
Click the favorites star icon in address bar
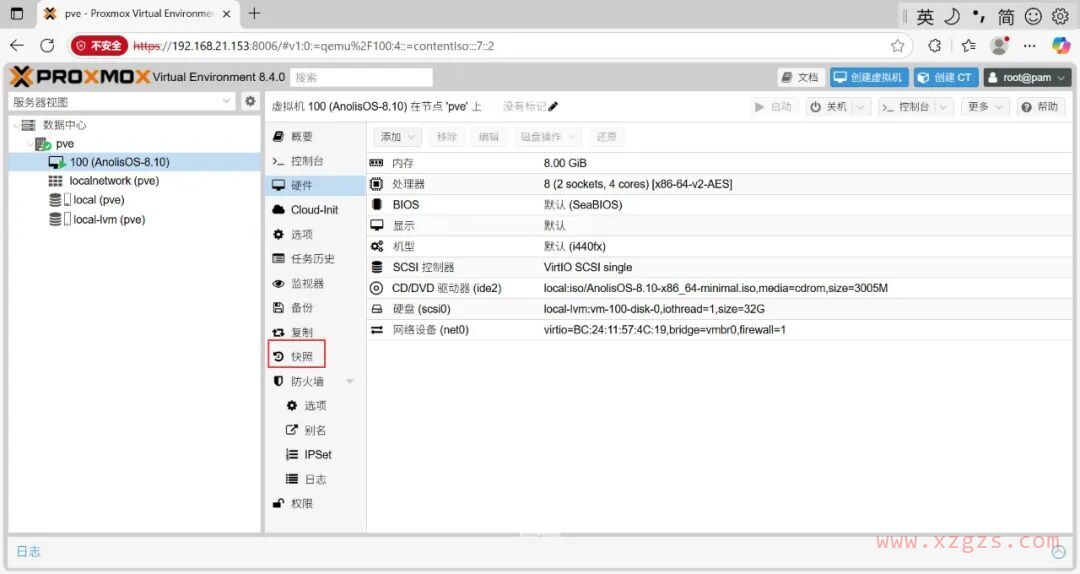pos(897,45)
